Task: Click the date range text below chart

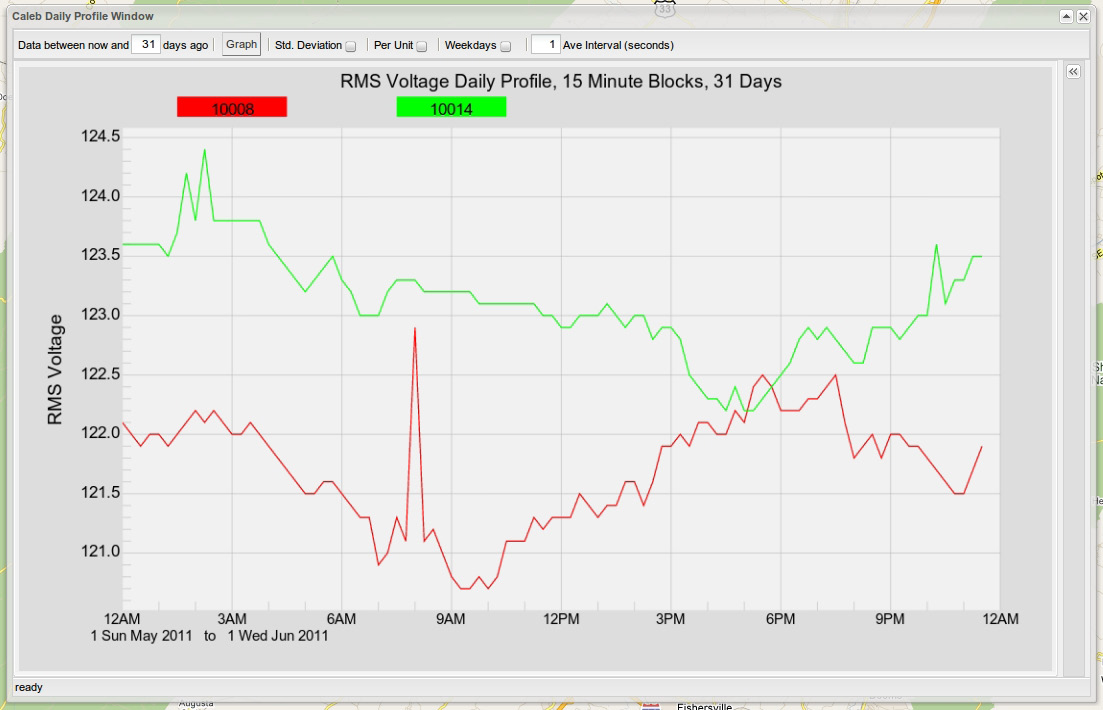Action: click(x=209, y=636)
